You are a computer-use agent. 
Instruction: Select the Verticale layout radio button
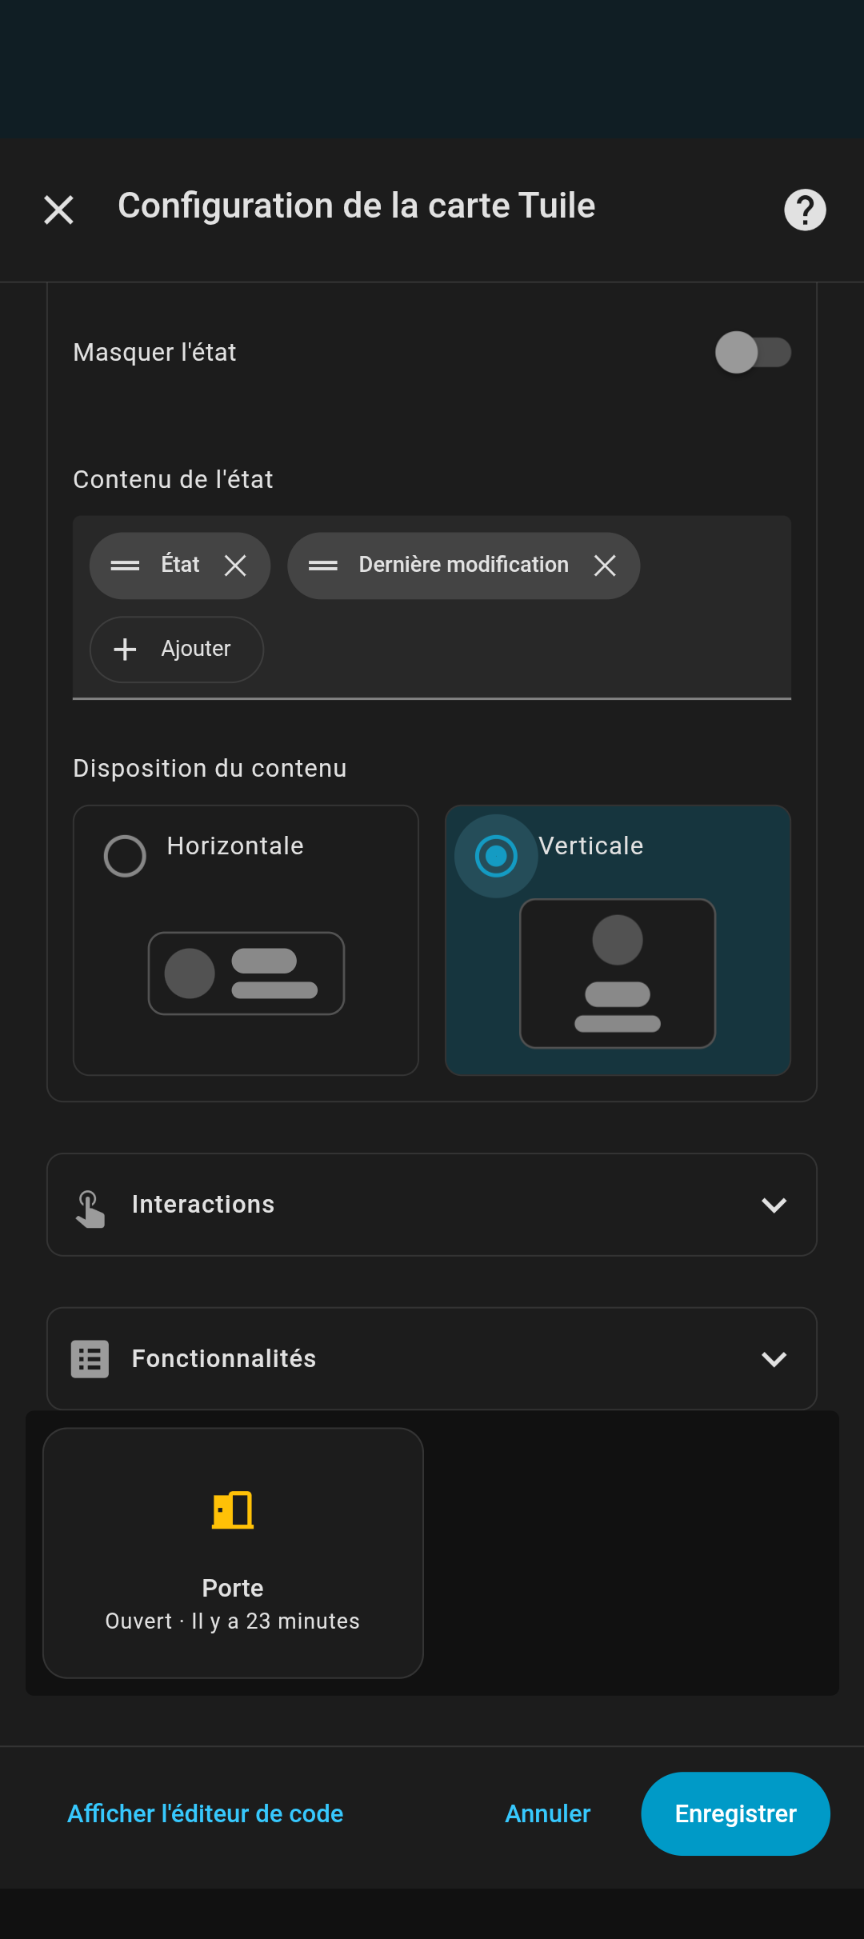pyautogui.click(x=496, y=856)
